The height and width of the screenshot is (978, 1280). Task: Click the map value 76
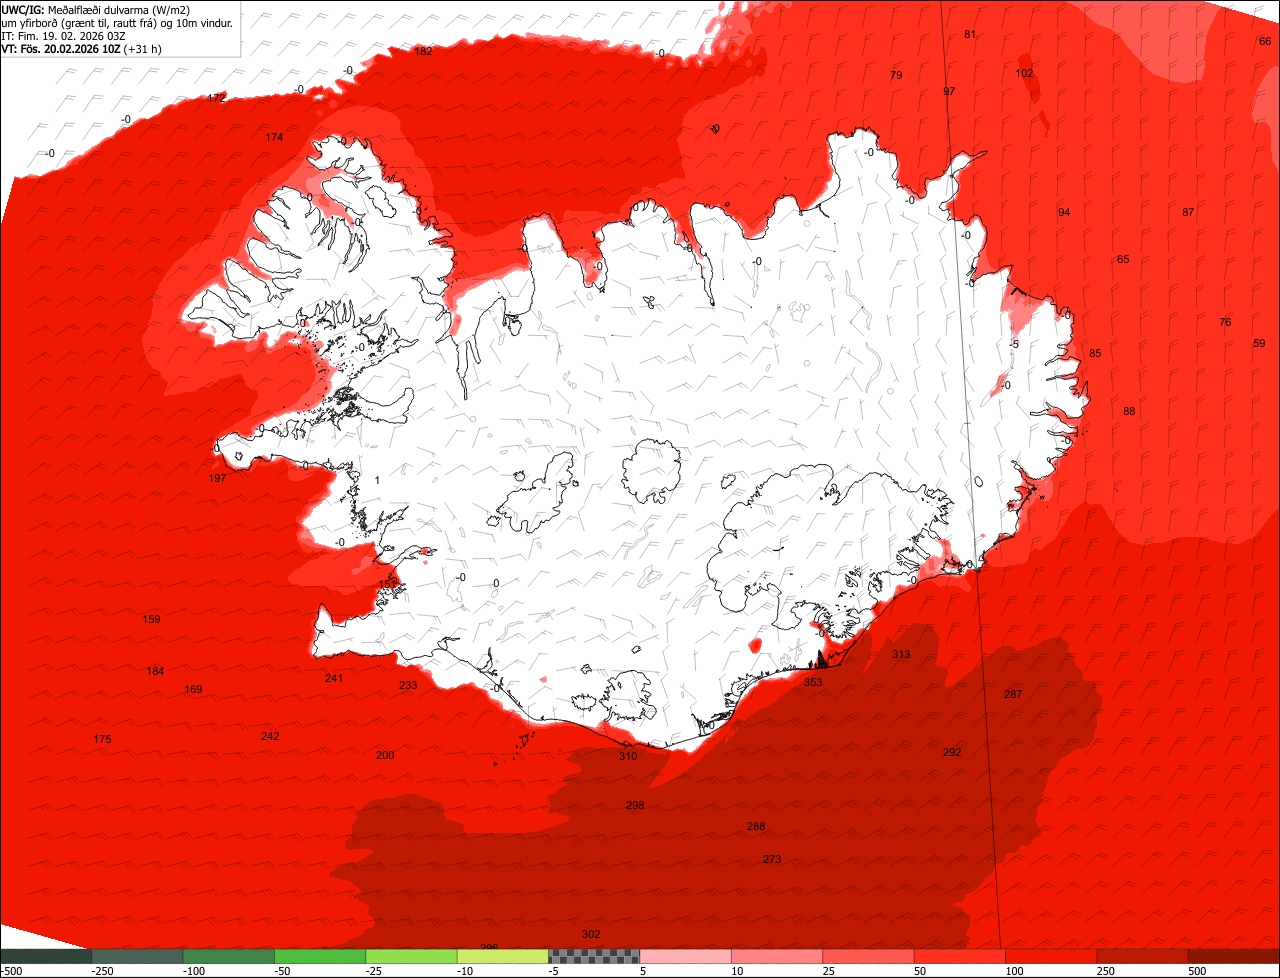tap(1225, 322)
